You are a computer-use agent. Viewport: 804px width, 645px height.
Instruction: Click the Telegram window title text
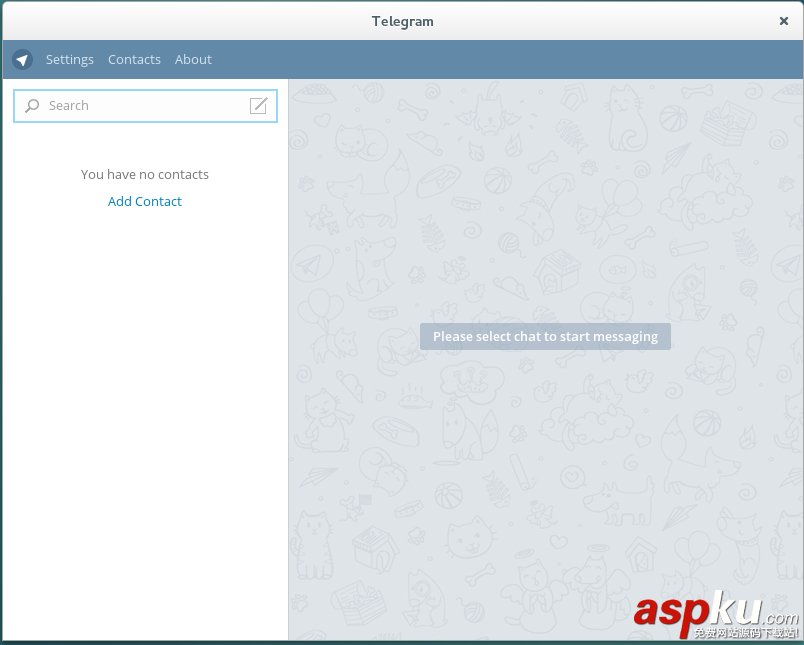(x=403, y=21)
